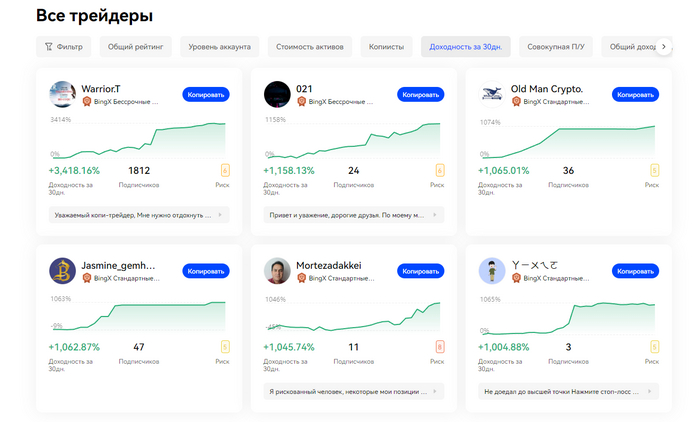Image resolution: width=700 pixels, height=422 pixels.
Task: Select the Стоимость активов tab
Action: coord(309,47)
